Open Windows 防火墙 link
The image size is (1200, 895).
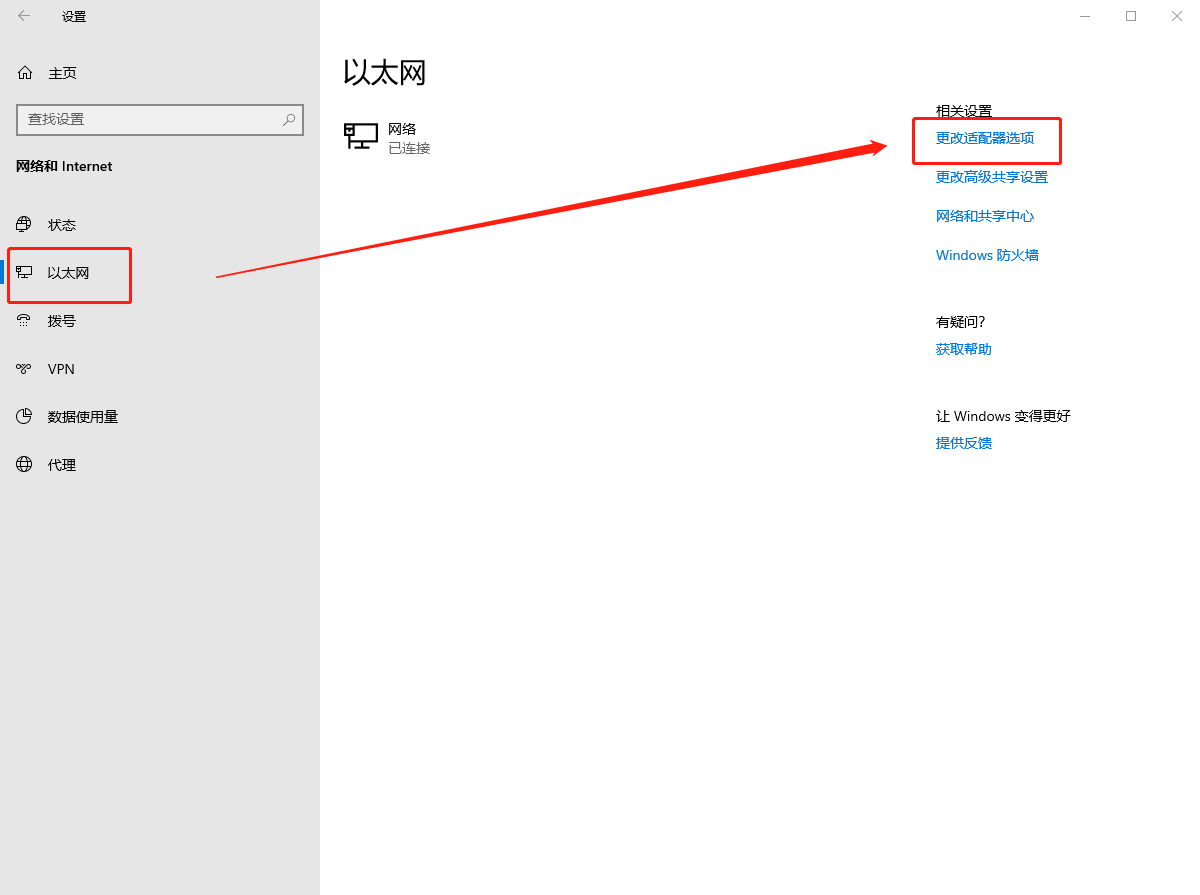click(987, 255)
